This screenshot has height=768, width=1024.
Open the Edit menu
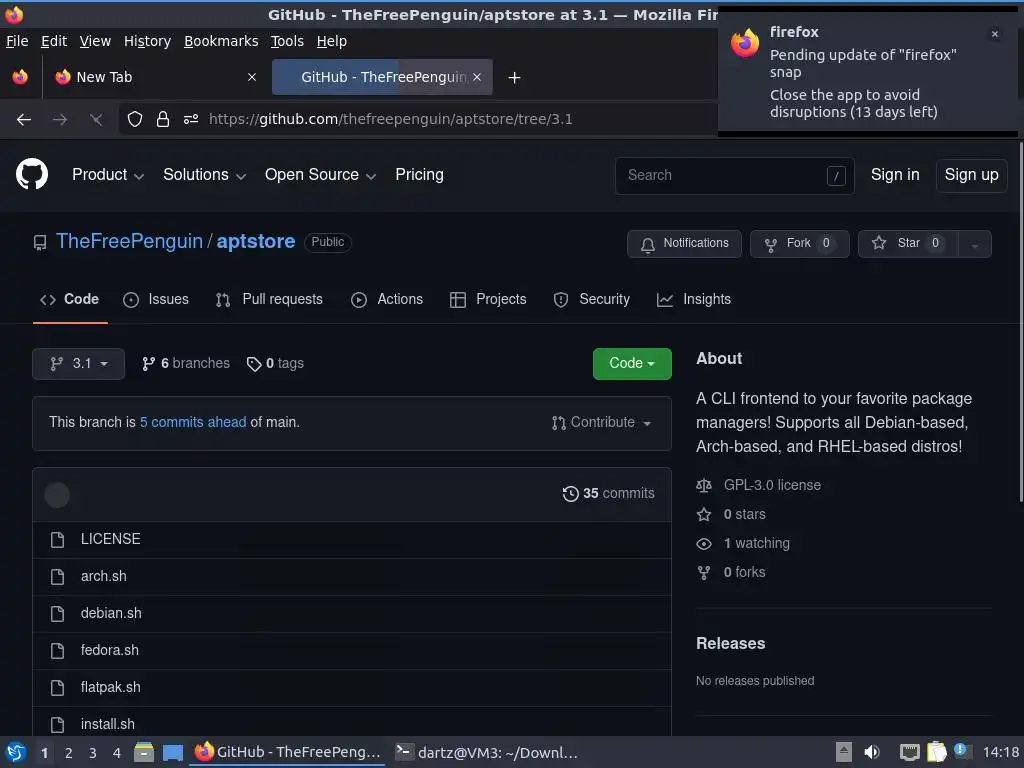(54, 41)
